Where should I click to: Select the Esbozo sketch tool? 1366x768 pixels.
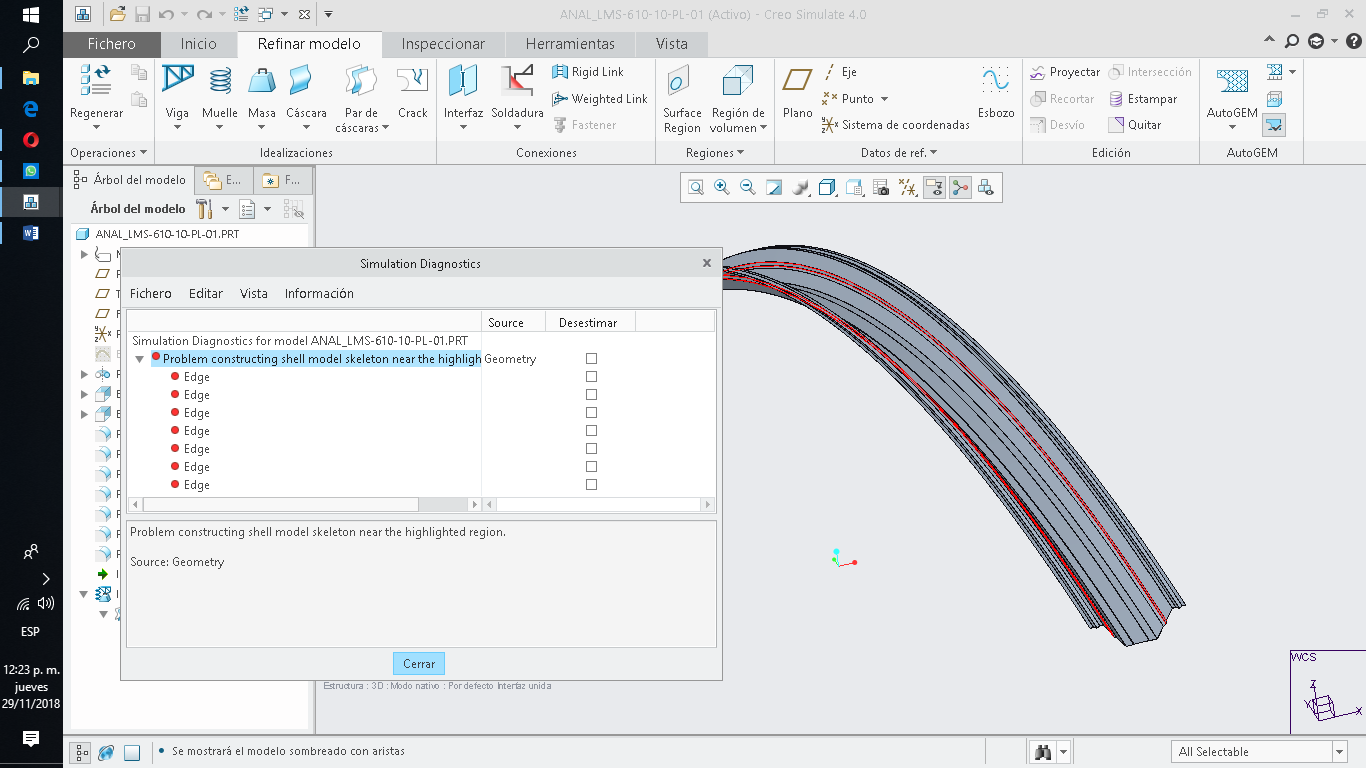point(995,90)
